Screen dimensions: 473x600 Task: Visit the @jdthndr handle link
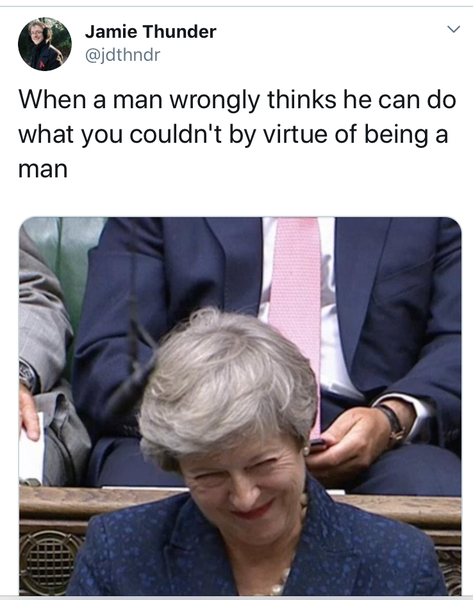tap(122, 55)
